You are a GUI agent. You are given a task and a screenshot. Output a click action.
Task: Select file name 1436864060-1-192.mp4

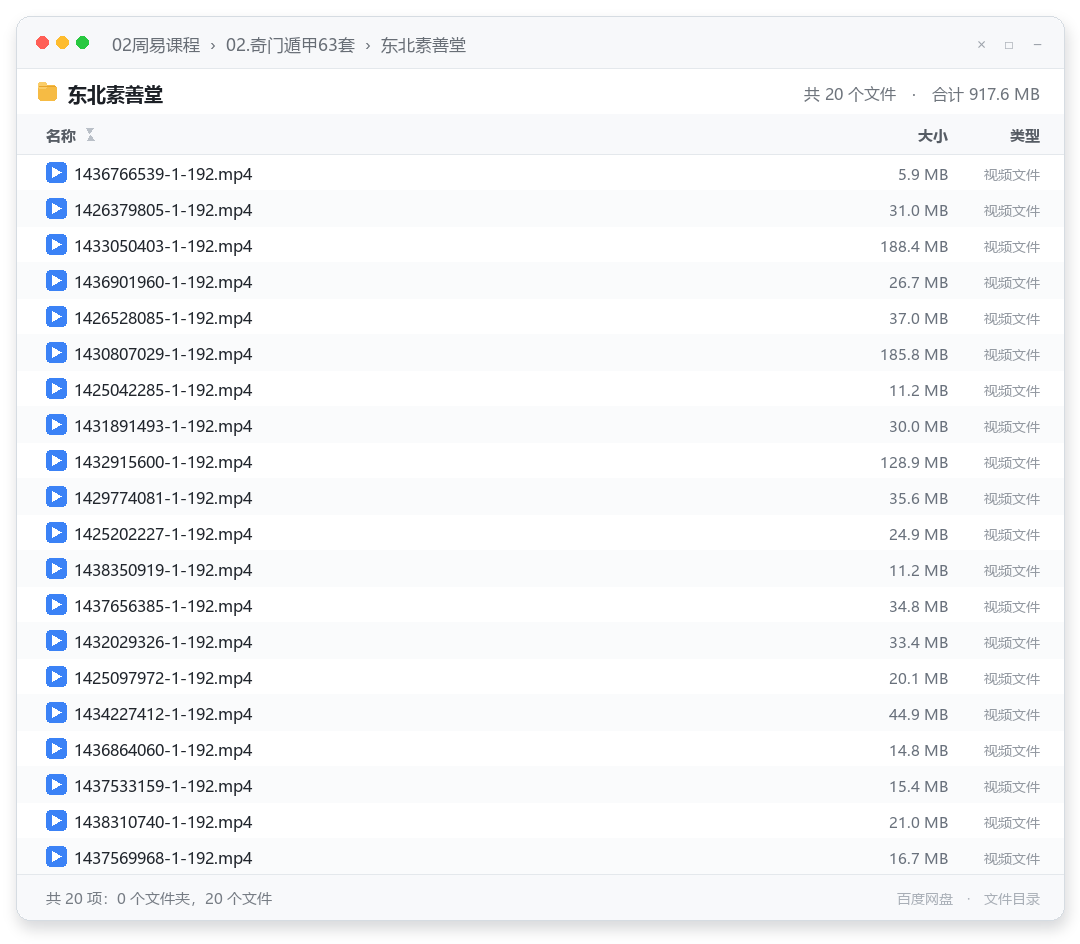[163, 750]
